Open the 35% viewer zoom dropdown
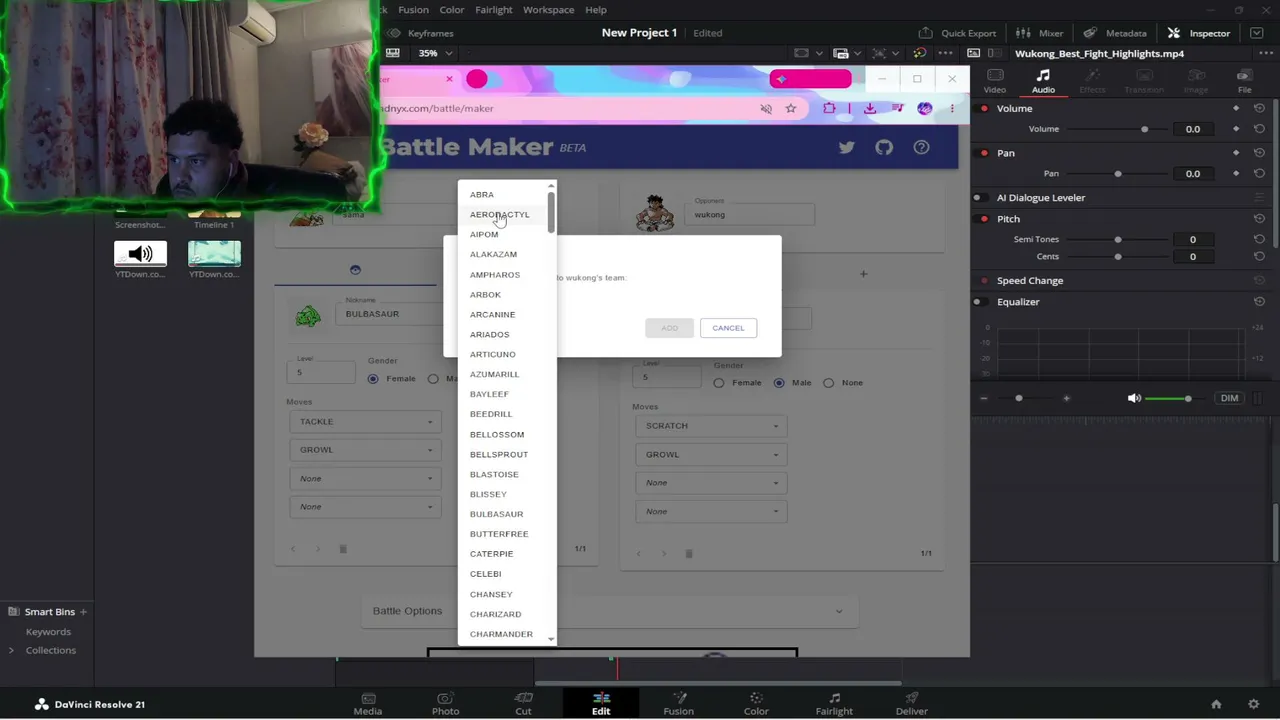The height and width of the screenshot is (720, 1280). click(x=435, y=53)
